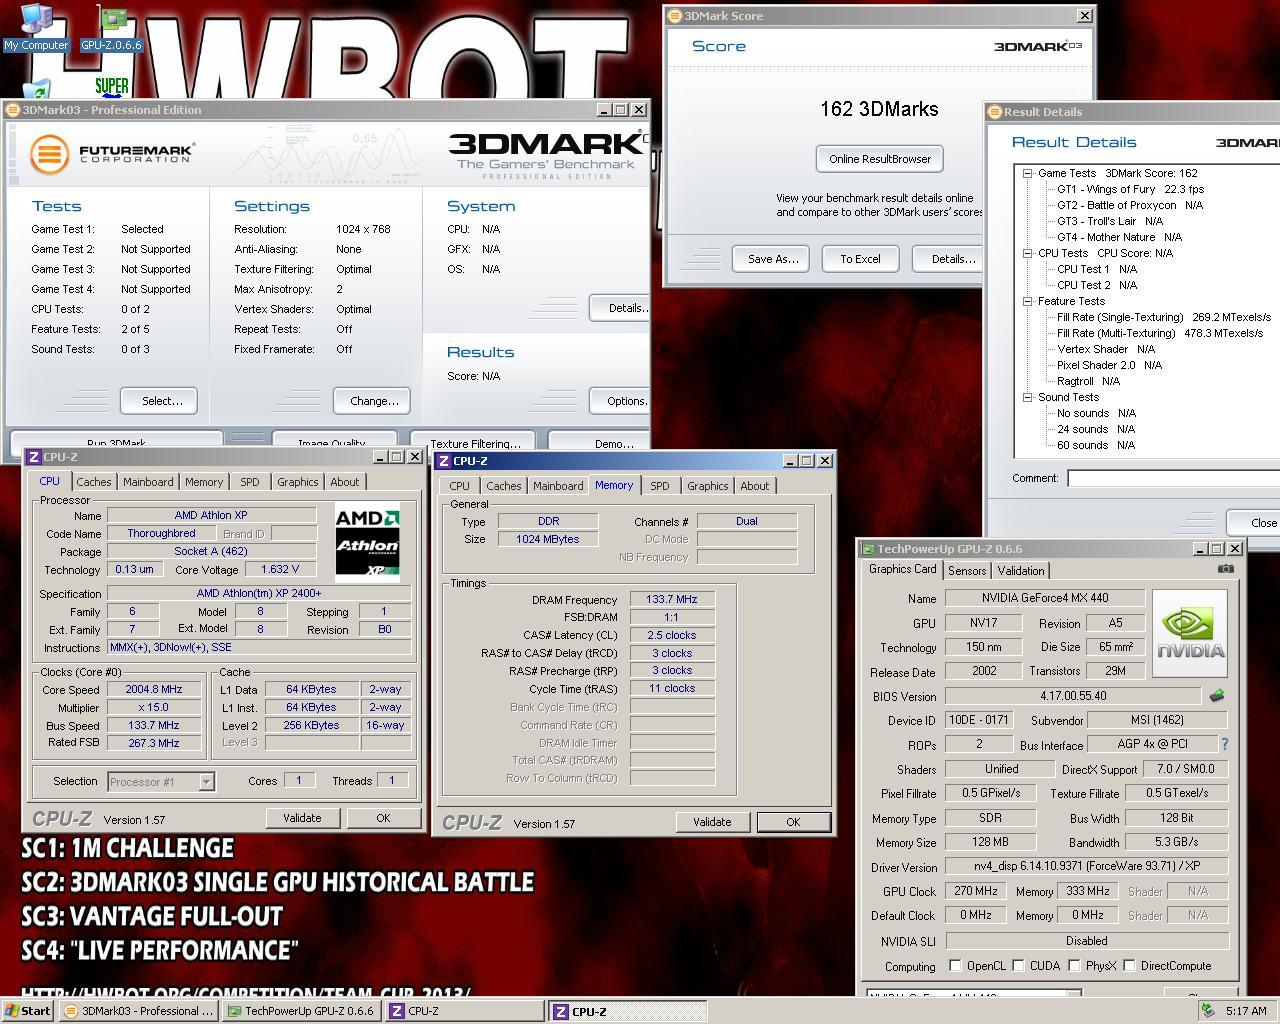
Task: Click the 3DMark Score window title icon
Action: tap(674, 16)
